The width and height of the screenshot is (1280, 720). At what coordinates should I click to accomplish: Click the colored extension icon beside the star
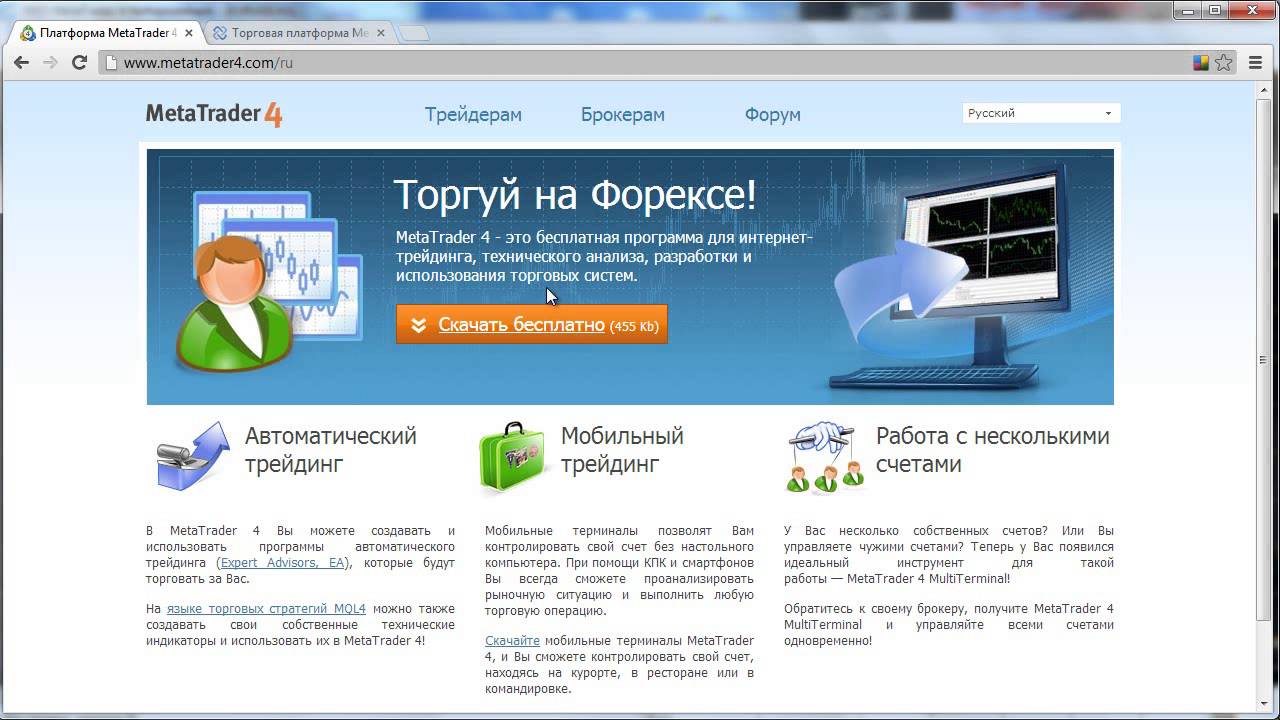[x=1201, y=63]
